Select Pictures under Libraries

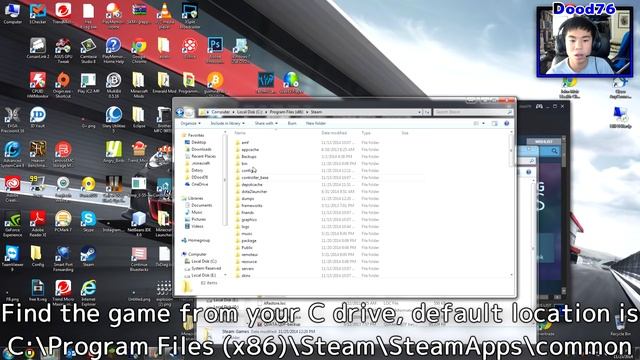tap(199, 219)
